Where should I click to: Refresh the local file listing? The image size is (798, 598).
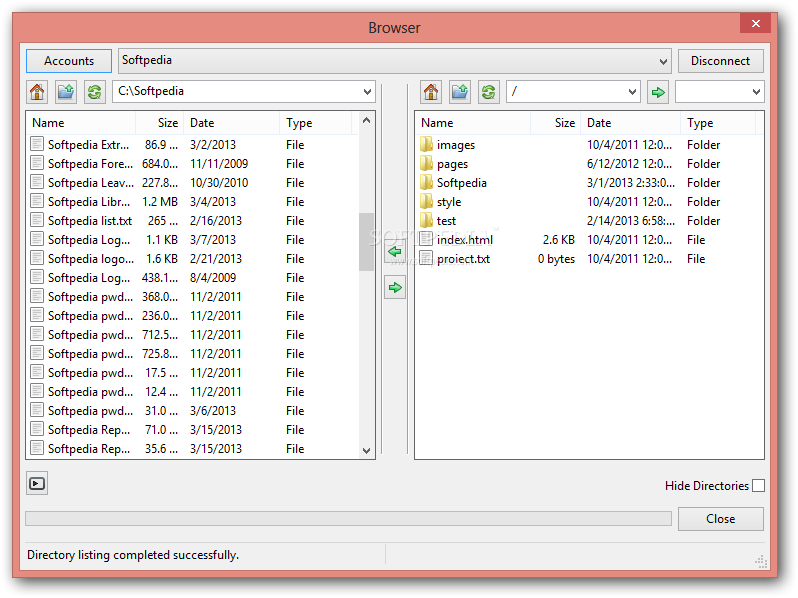[94, 92]
